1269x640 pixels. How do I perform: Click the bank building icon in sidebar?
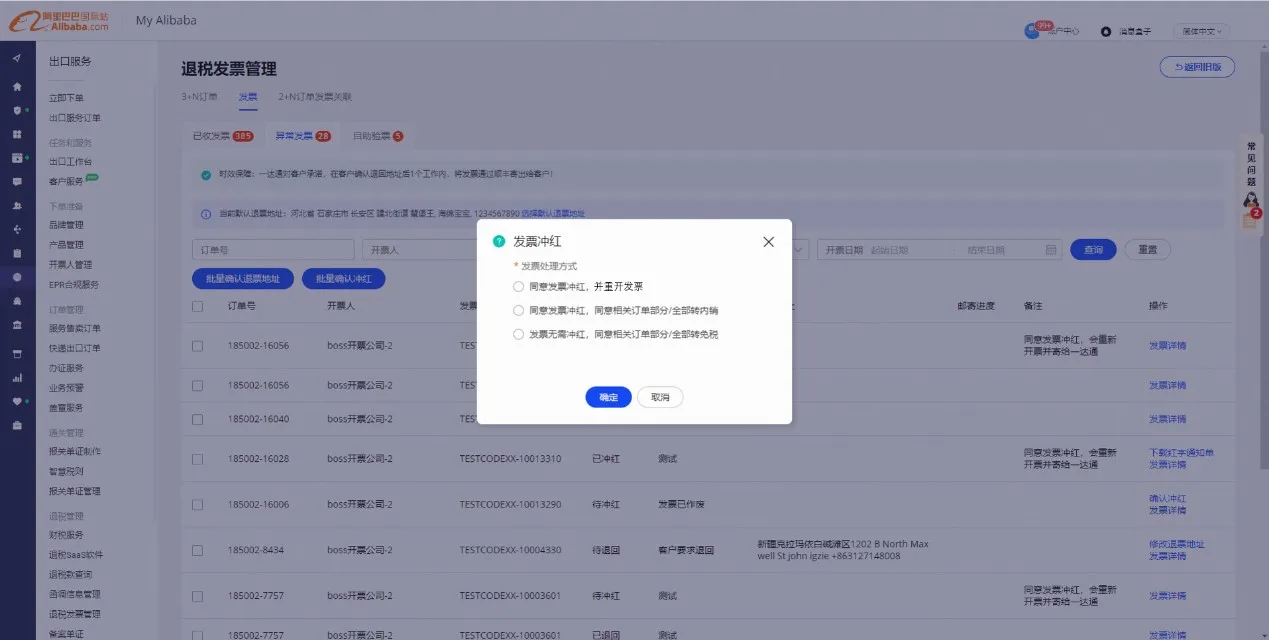click(x=17, y=325)
